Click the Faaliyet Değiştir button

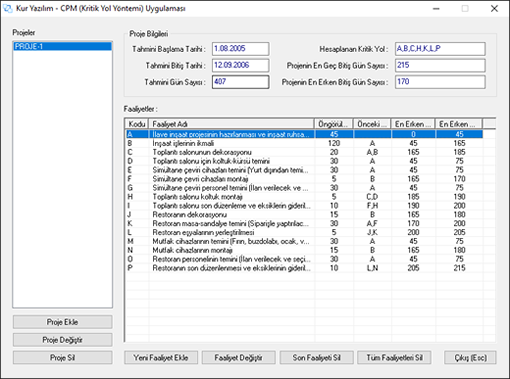(x=239, y=358)
